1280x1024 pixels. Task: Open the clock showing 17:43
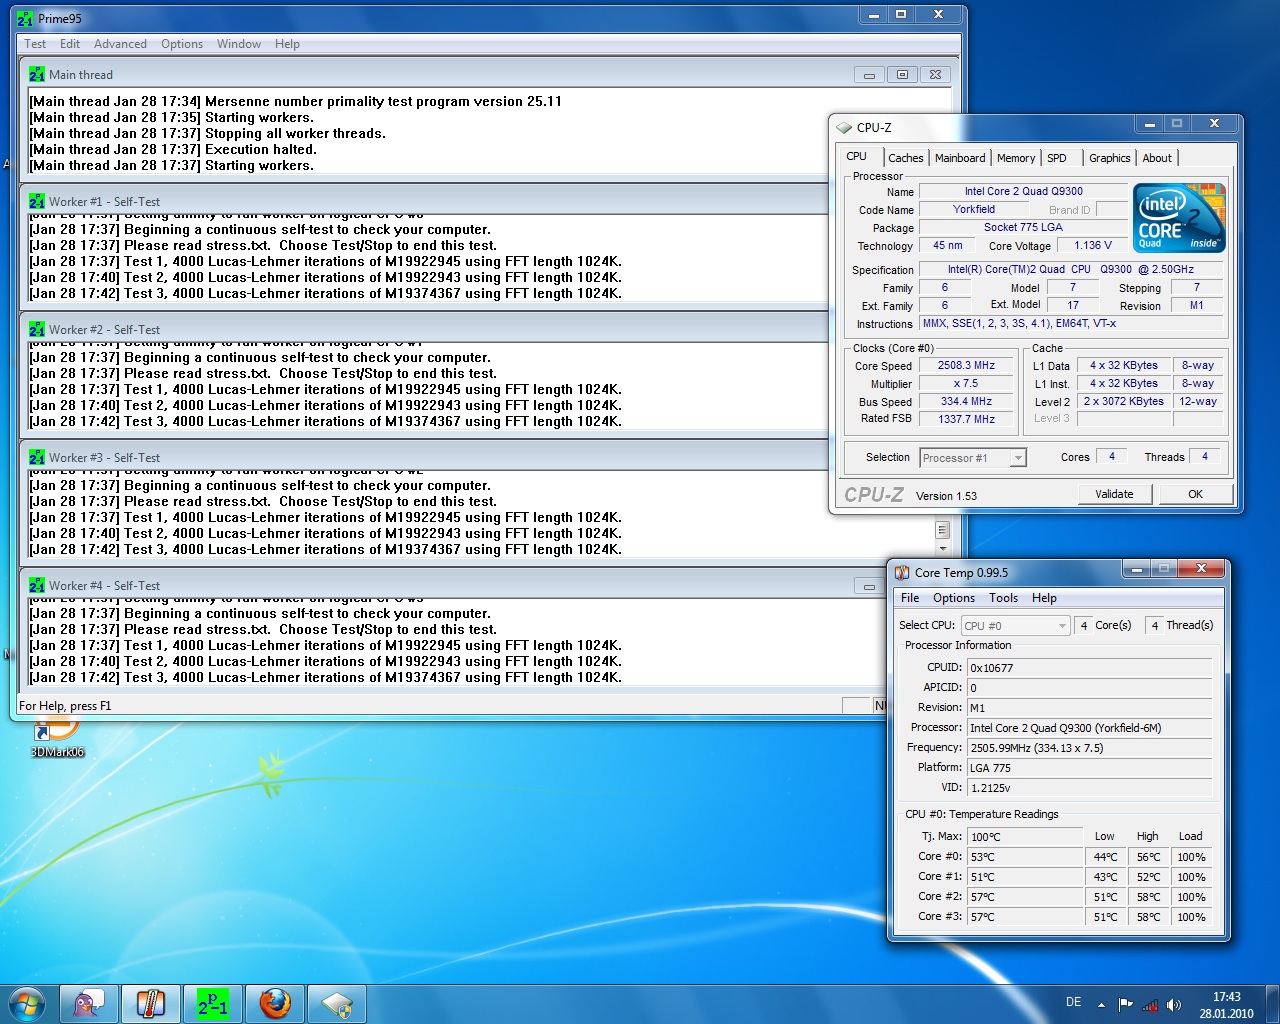tap(1226, 1005)
